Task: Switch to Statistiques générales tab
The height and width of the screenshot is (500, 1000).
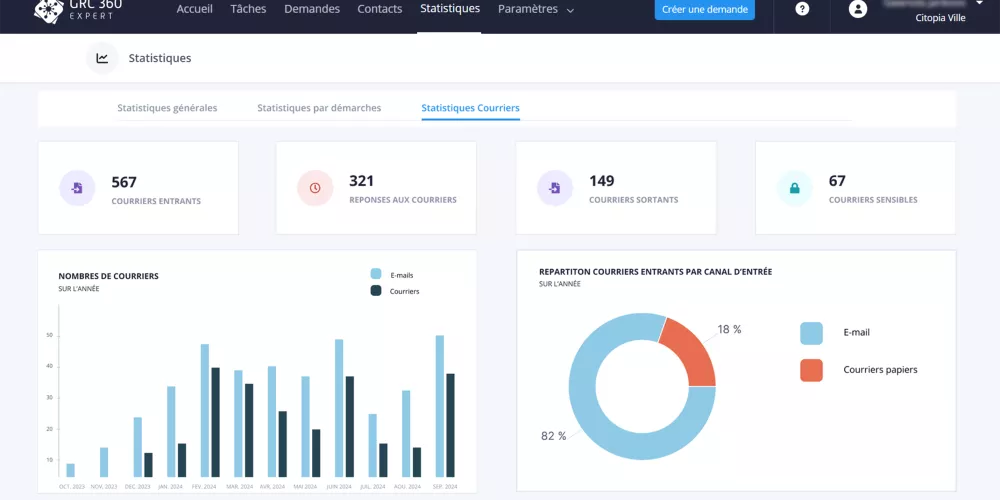Action: pos(167,108)
